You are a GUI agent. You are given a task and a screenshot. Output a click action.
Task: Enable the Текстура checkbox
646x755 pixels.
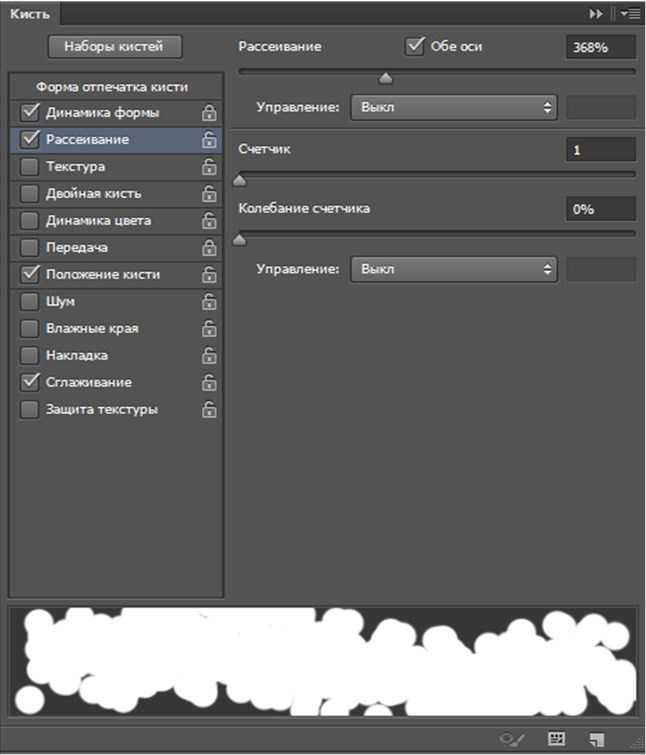point(29,167)
